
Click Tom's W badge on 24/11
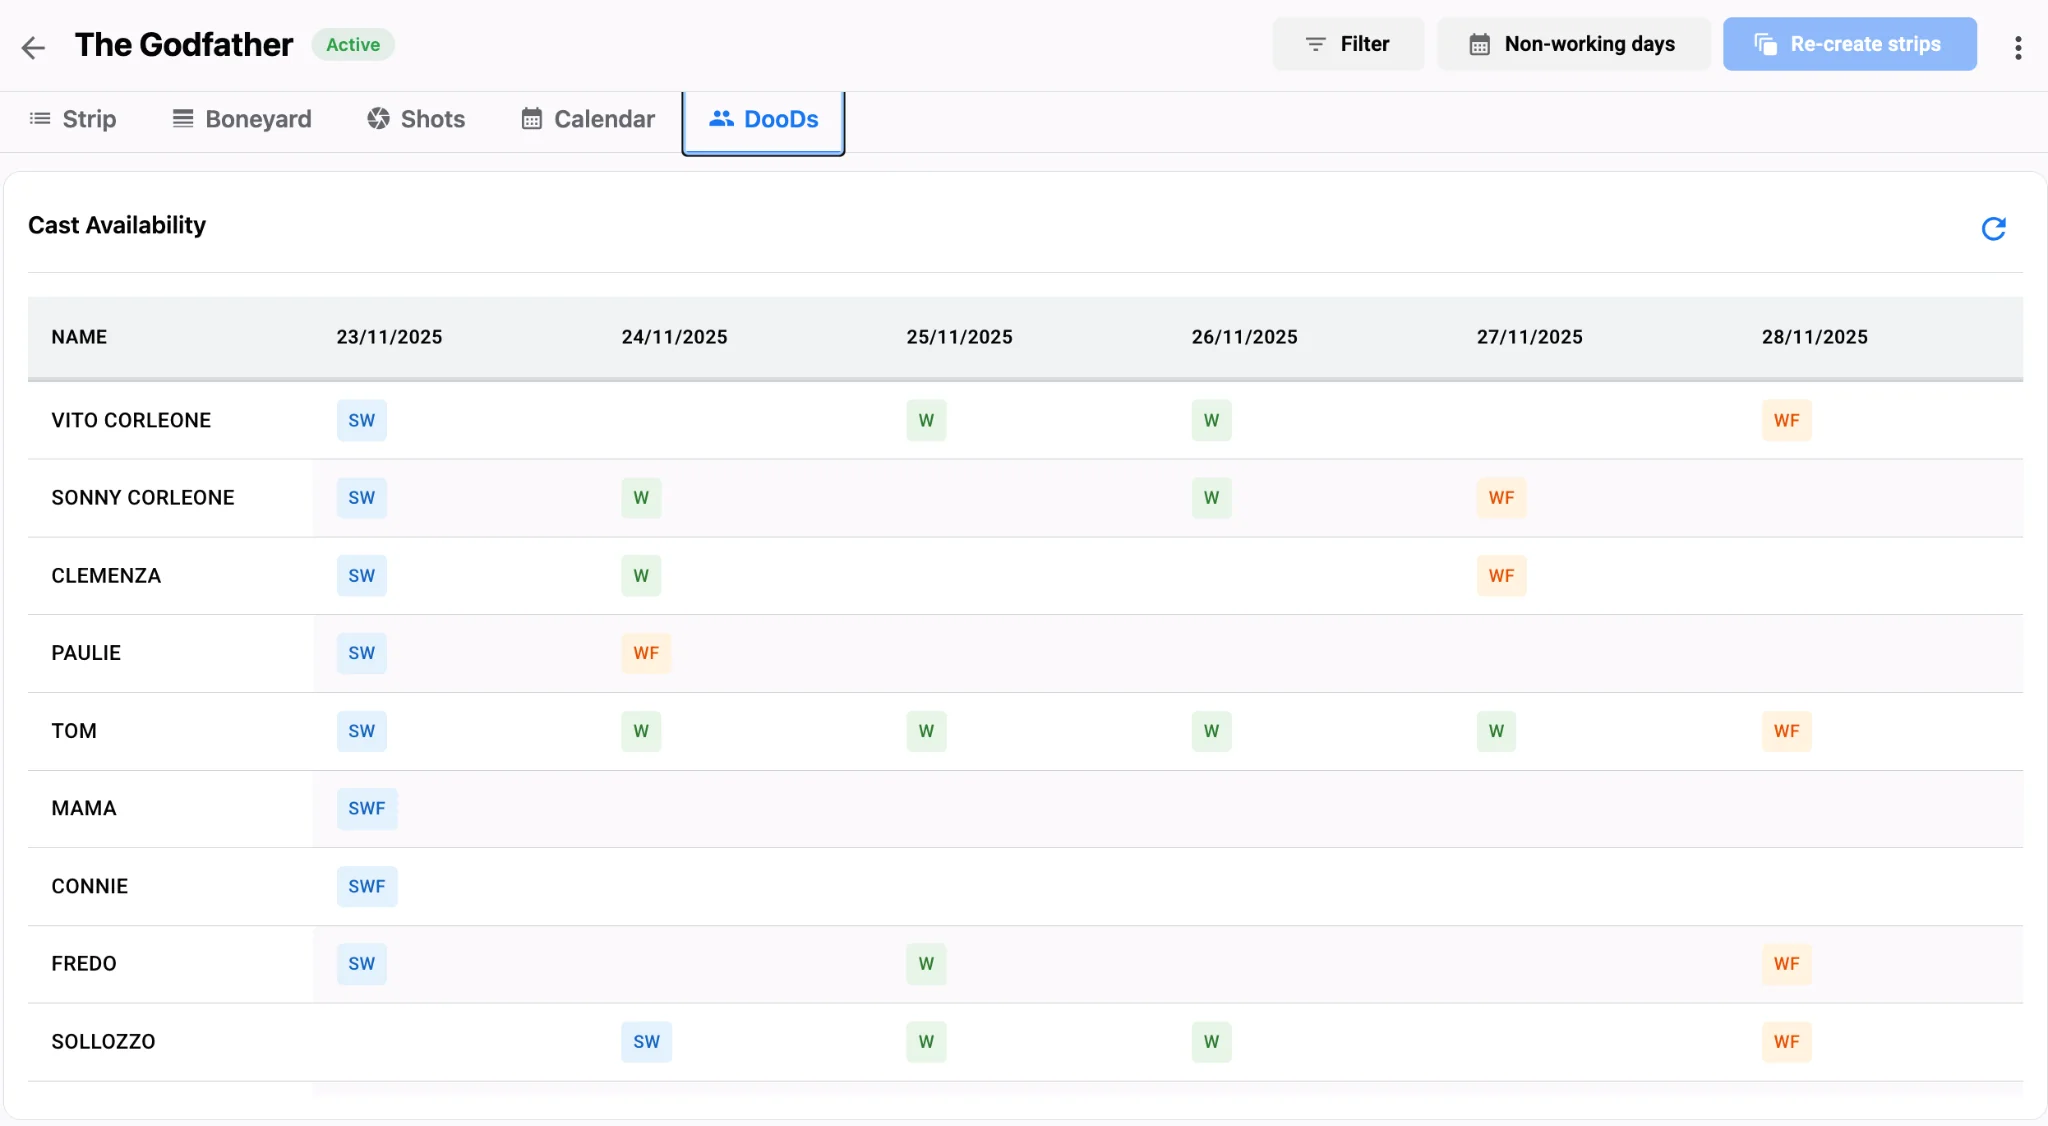click(641, 731)
